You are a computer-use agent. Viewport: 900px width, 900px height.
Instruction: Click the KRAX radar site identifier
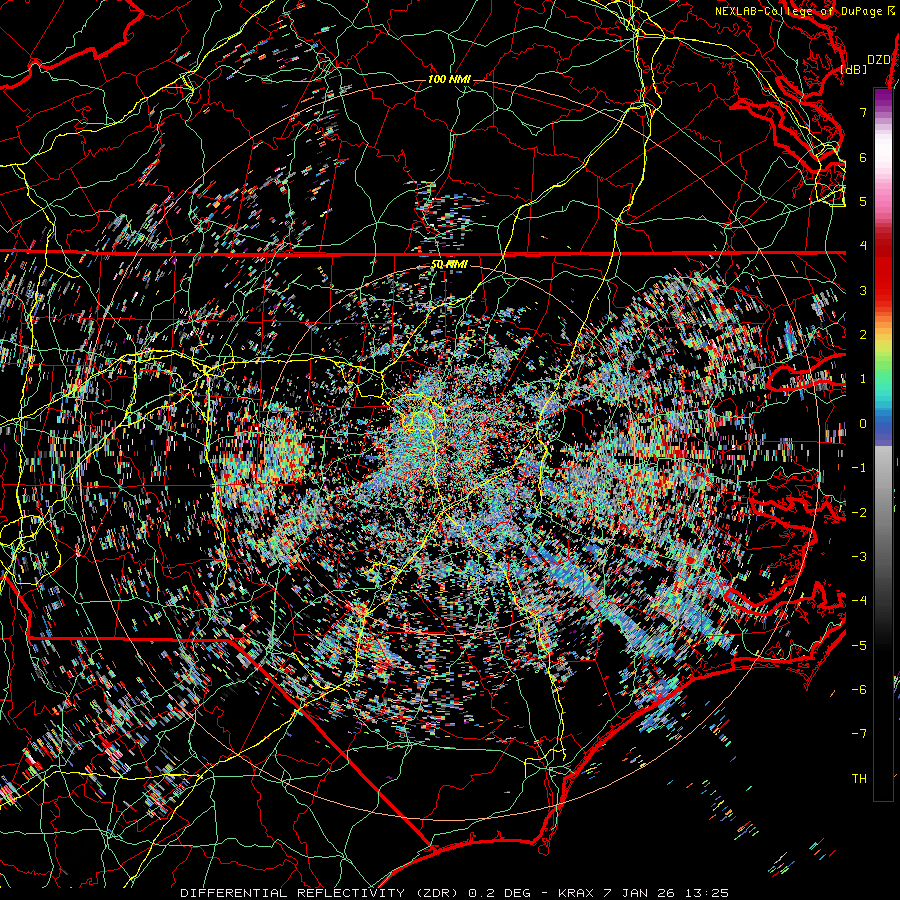pos(577,893)
